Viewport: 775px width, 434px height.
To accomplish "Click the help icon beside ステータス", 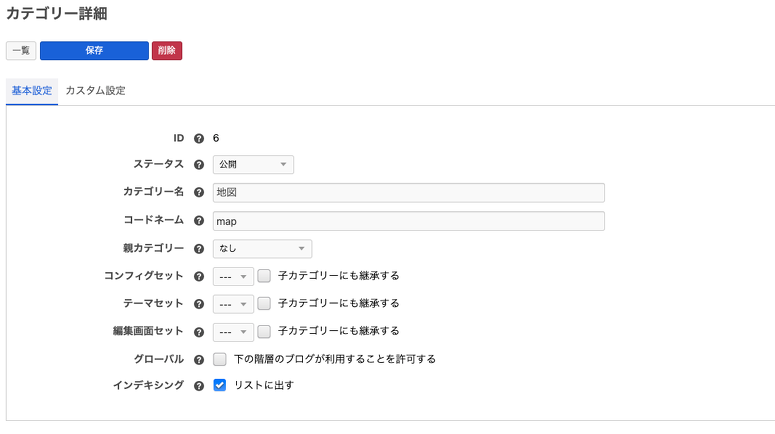I will 199,165.
